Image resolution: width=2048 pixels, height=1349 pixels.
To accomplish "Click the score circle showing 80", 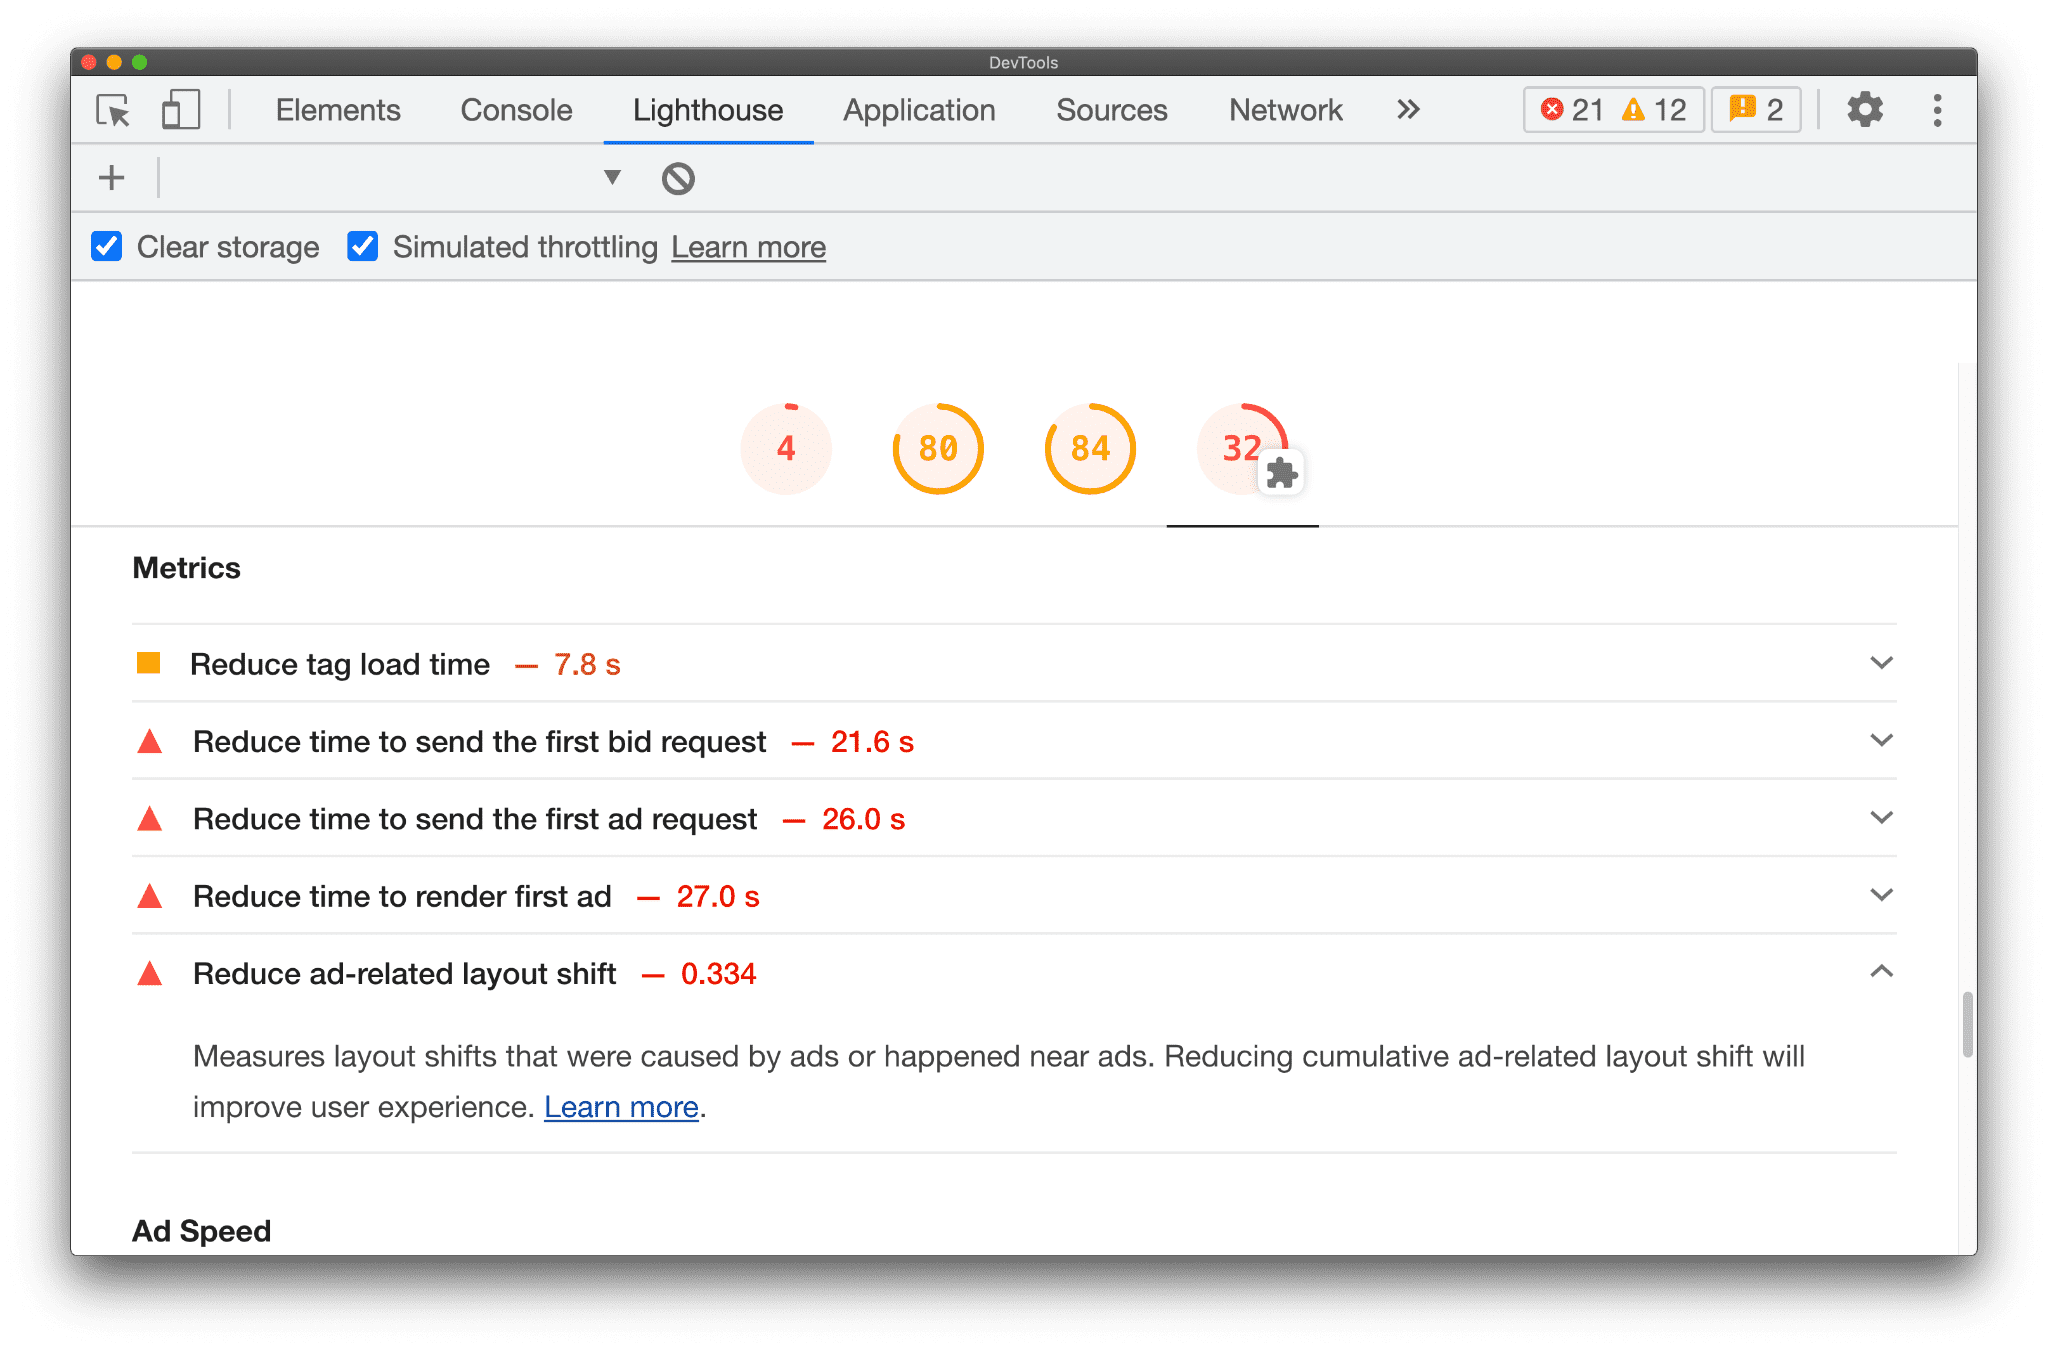I will click(934, 447).
